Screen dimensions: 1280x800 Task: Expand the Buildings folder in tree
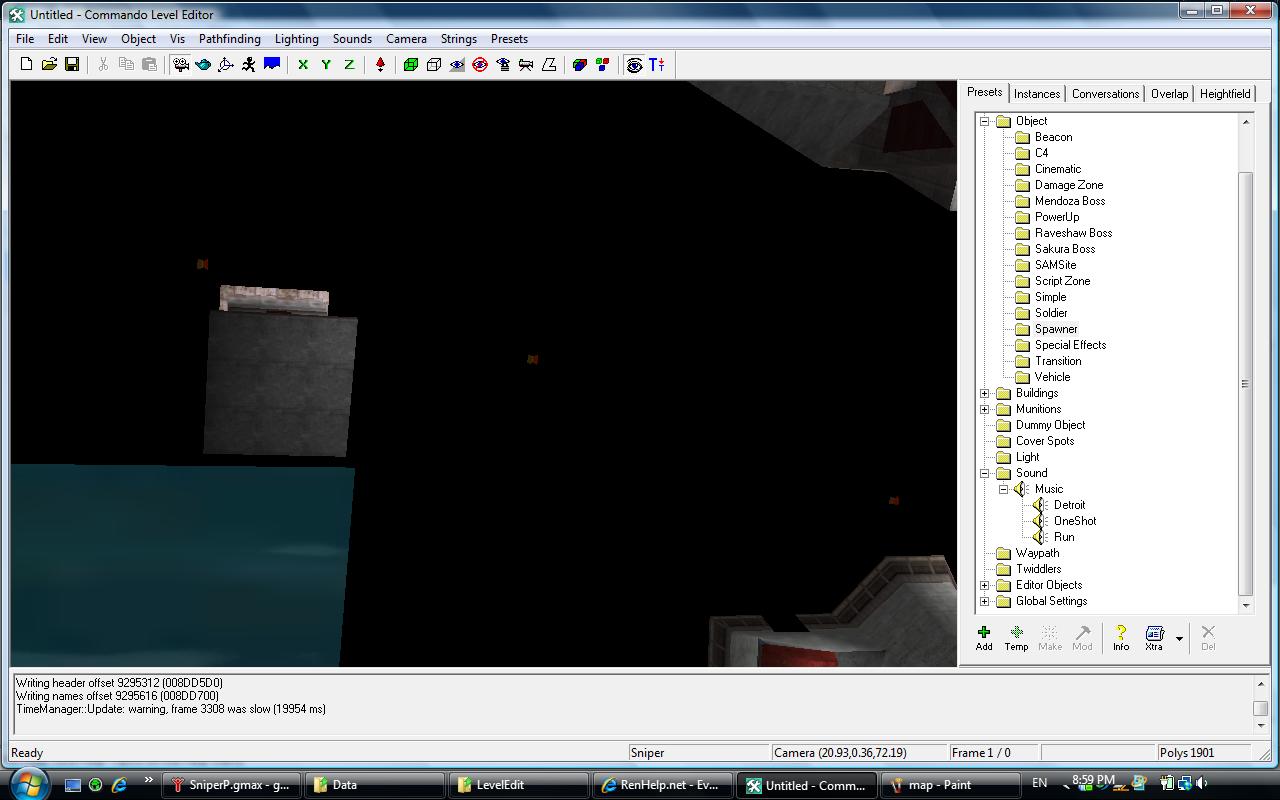click(985, 393)
